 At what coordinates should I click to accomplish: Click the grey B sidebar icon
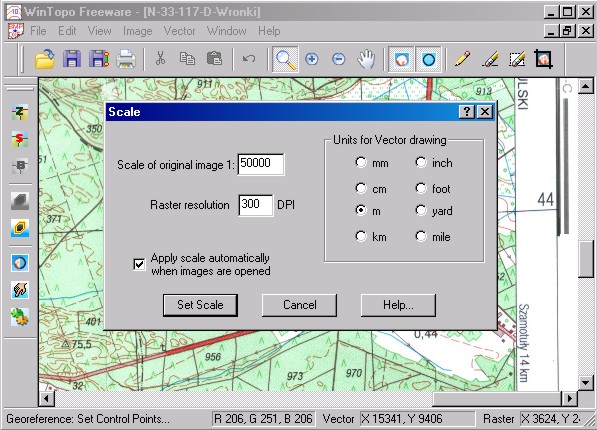pyautogui.click(x=19, y=166)
